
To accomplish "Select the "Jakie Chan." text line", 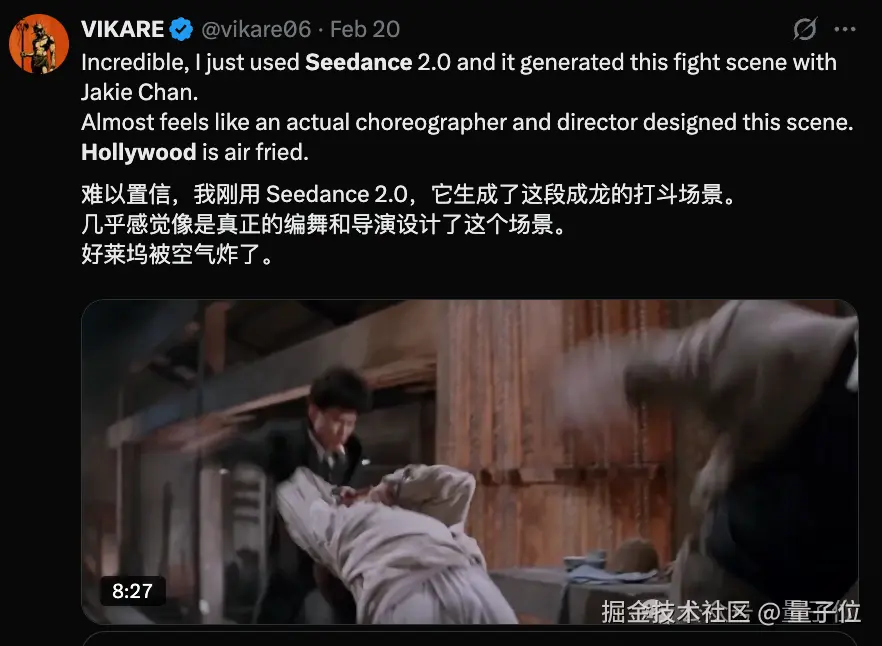I will (140, 92).
